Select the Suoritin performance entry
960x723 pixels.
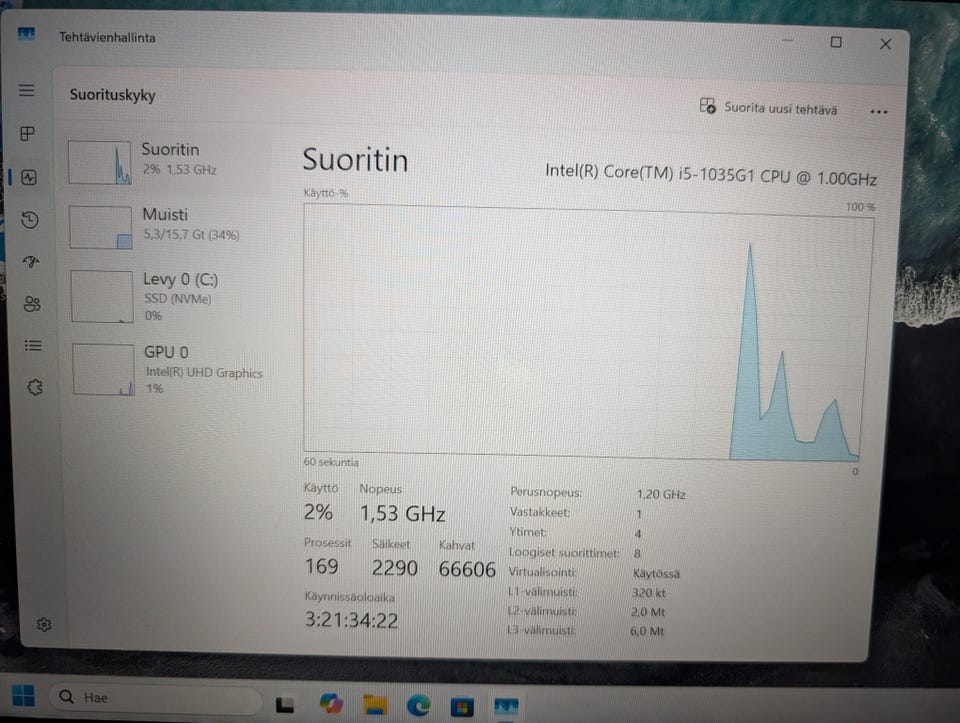tap(168, 162)
